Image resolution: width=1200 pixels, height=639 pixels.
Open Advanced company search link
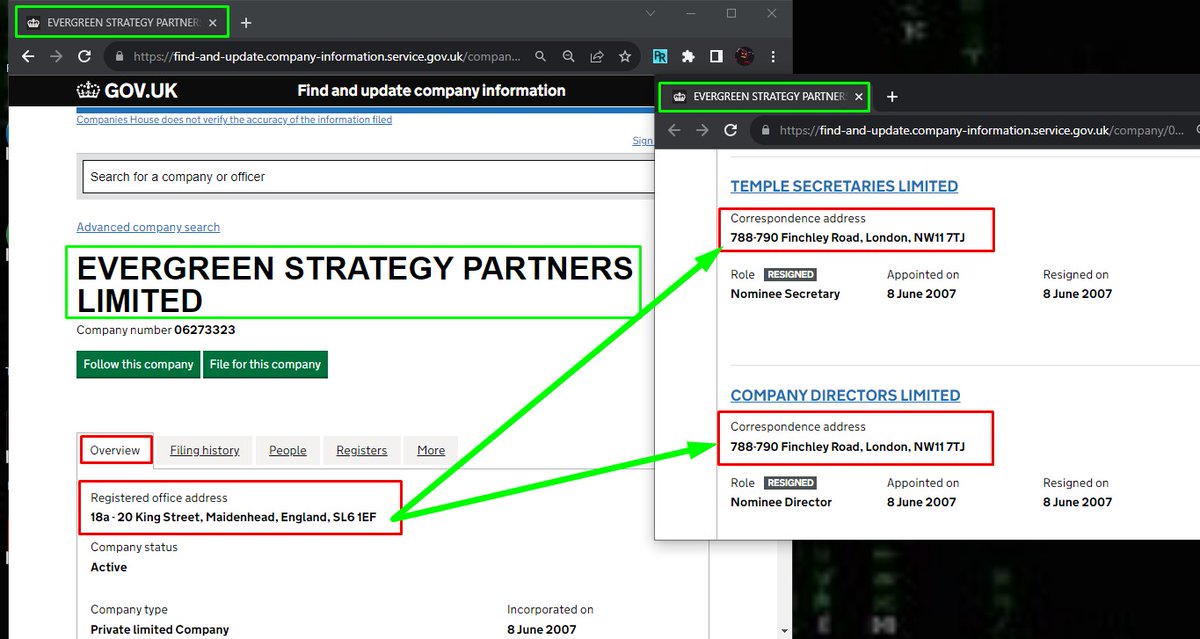tap(148, 227)
